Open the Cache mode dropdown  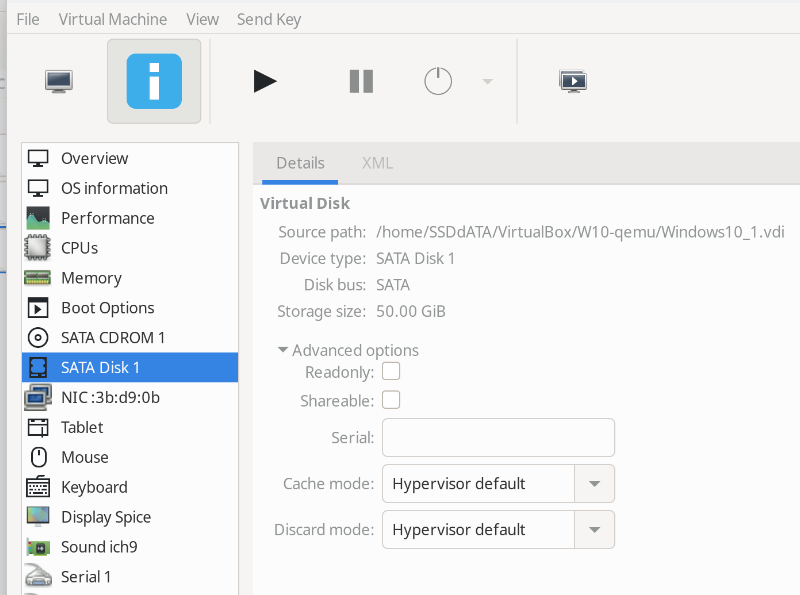pyautogui.click(x=498, y=484)
